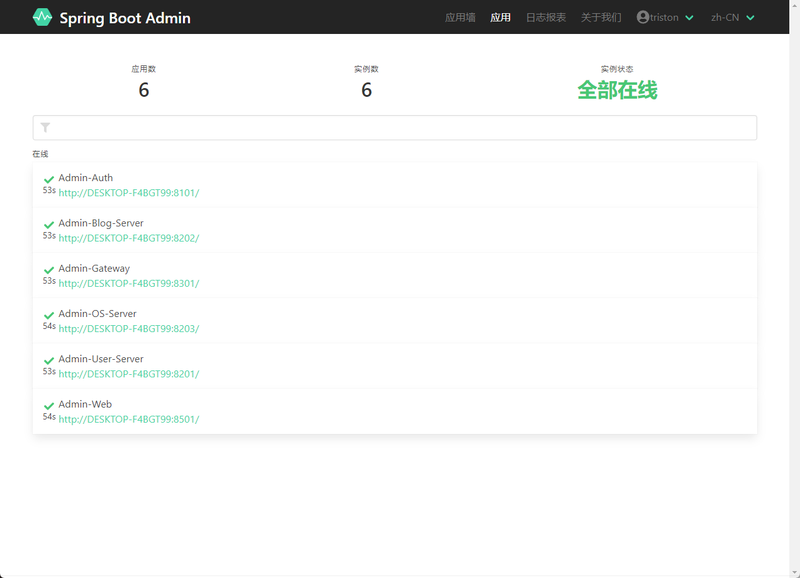
Task: Click the 54s uptime beside Admin-OS-Server
Action: pos(49,326)
